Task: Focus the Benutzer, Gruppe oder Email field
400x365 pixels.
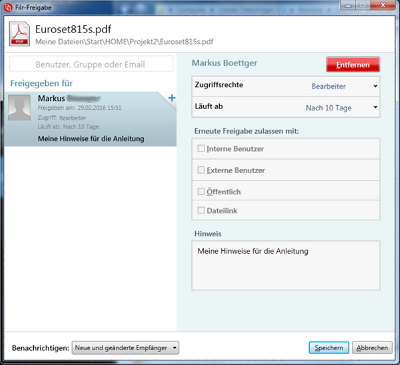Action: (x=91, y=64)
